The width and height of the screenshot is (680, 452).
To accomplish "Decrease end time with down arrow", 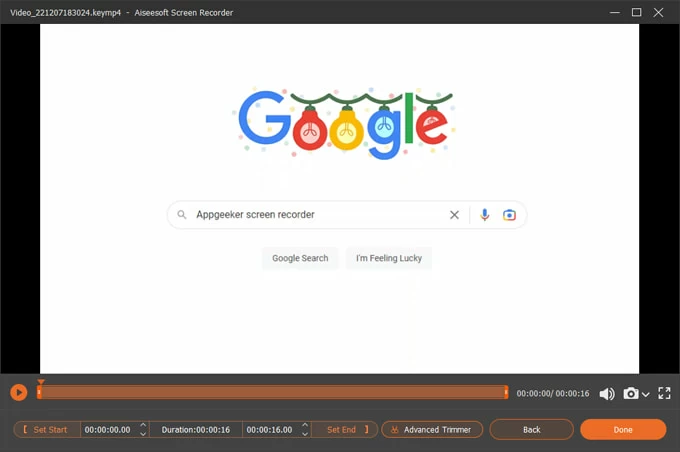I will [305, 434].
